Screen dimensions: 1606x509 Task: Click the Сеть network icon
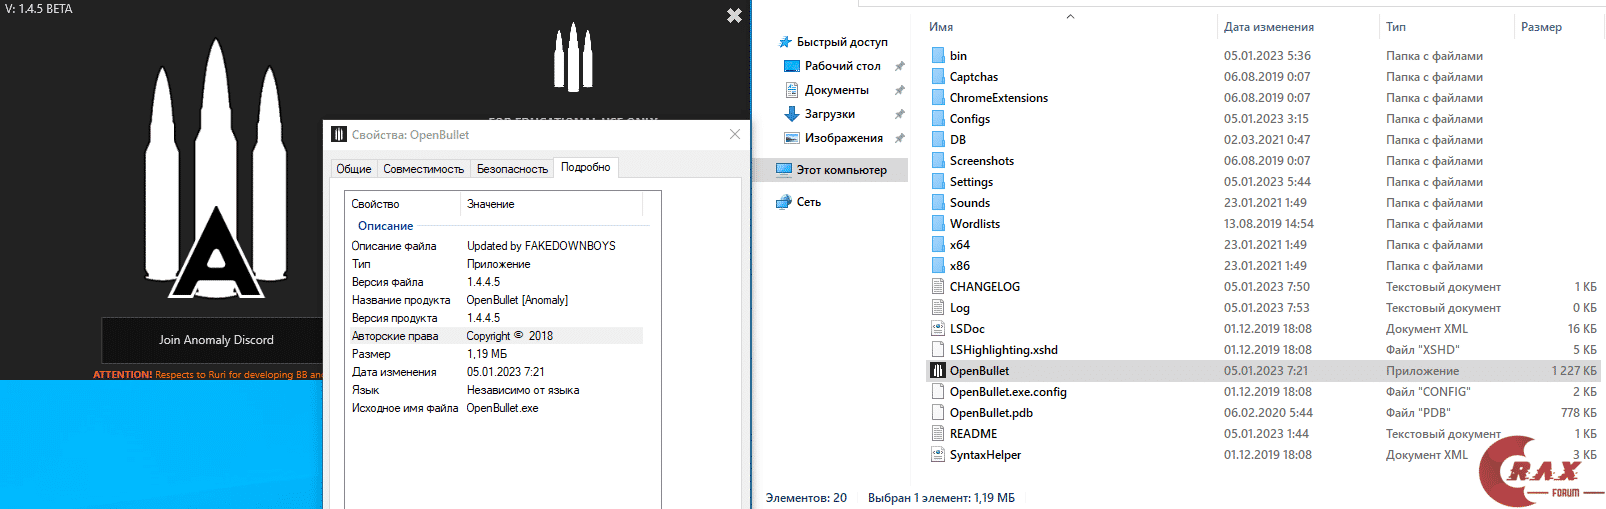click(x=784, y=202)
